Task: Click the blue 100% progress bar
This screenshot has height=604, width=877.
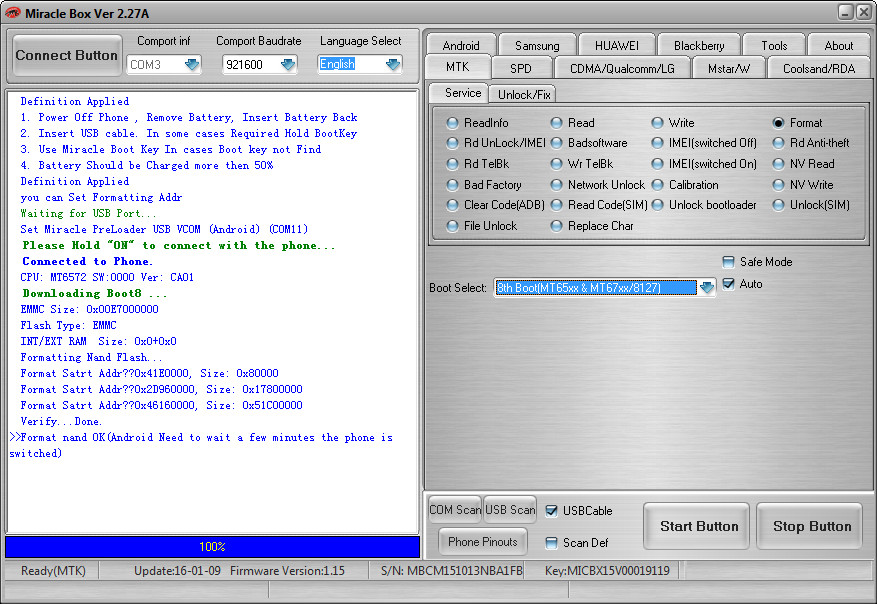Action: click(x=212, y=547)
